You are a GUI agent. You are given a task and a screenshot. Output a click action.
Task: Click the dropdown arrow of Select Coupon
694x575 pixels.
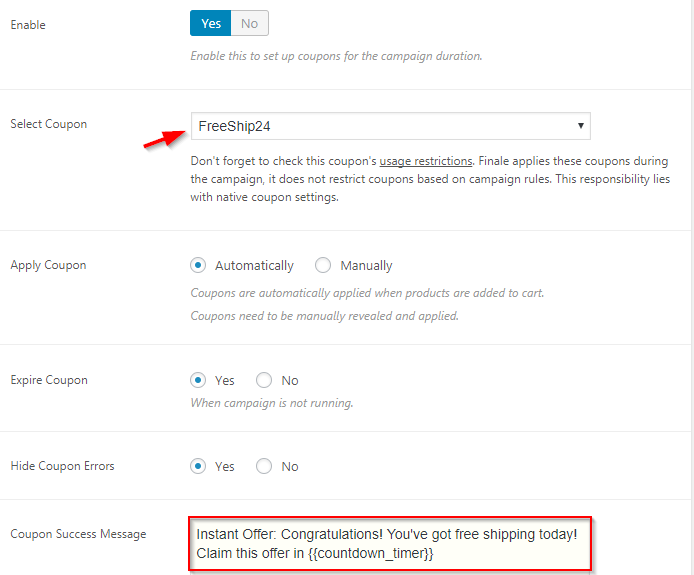pyautogui.click(x=580, y=126)
